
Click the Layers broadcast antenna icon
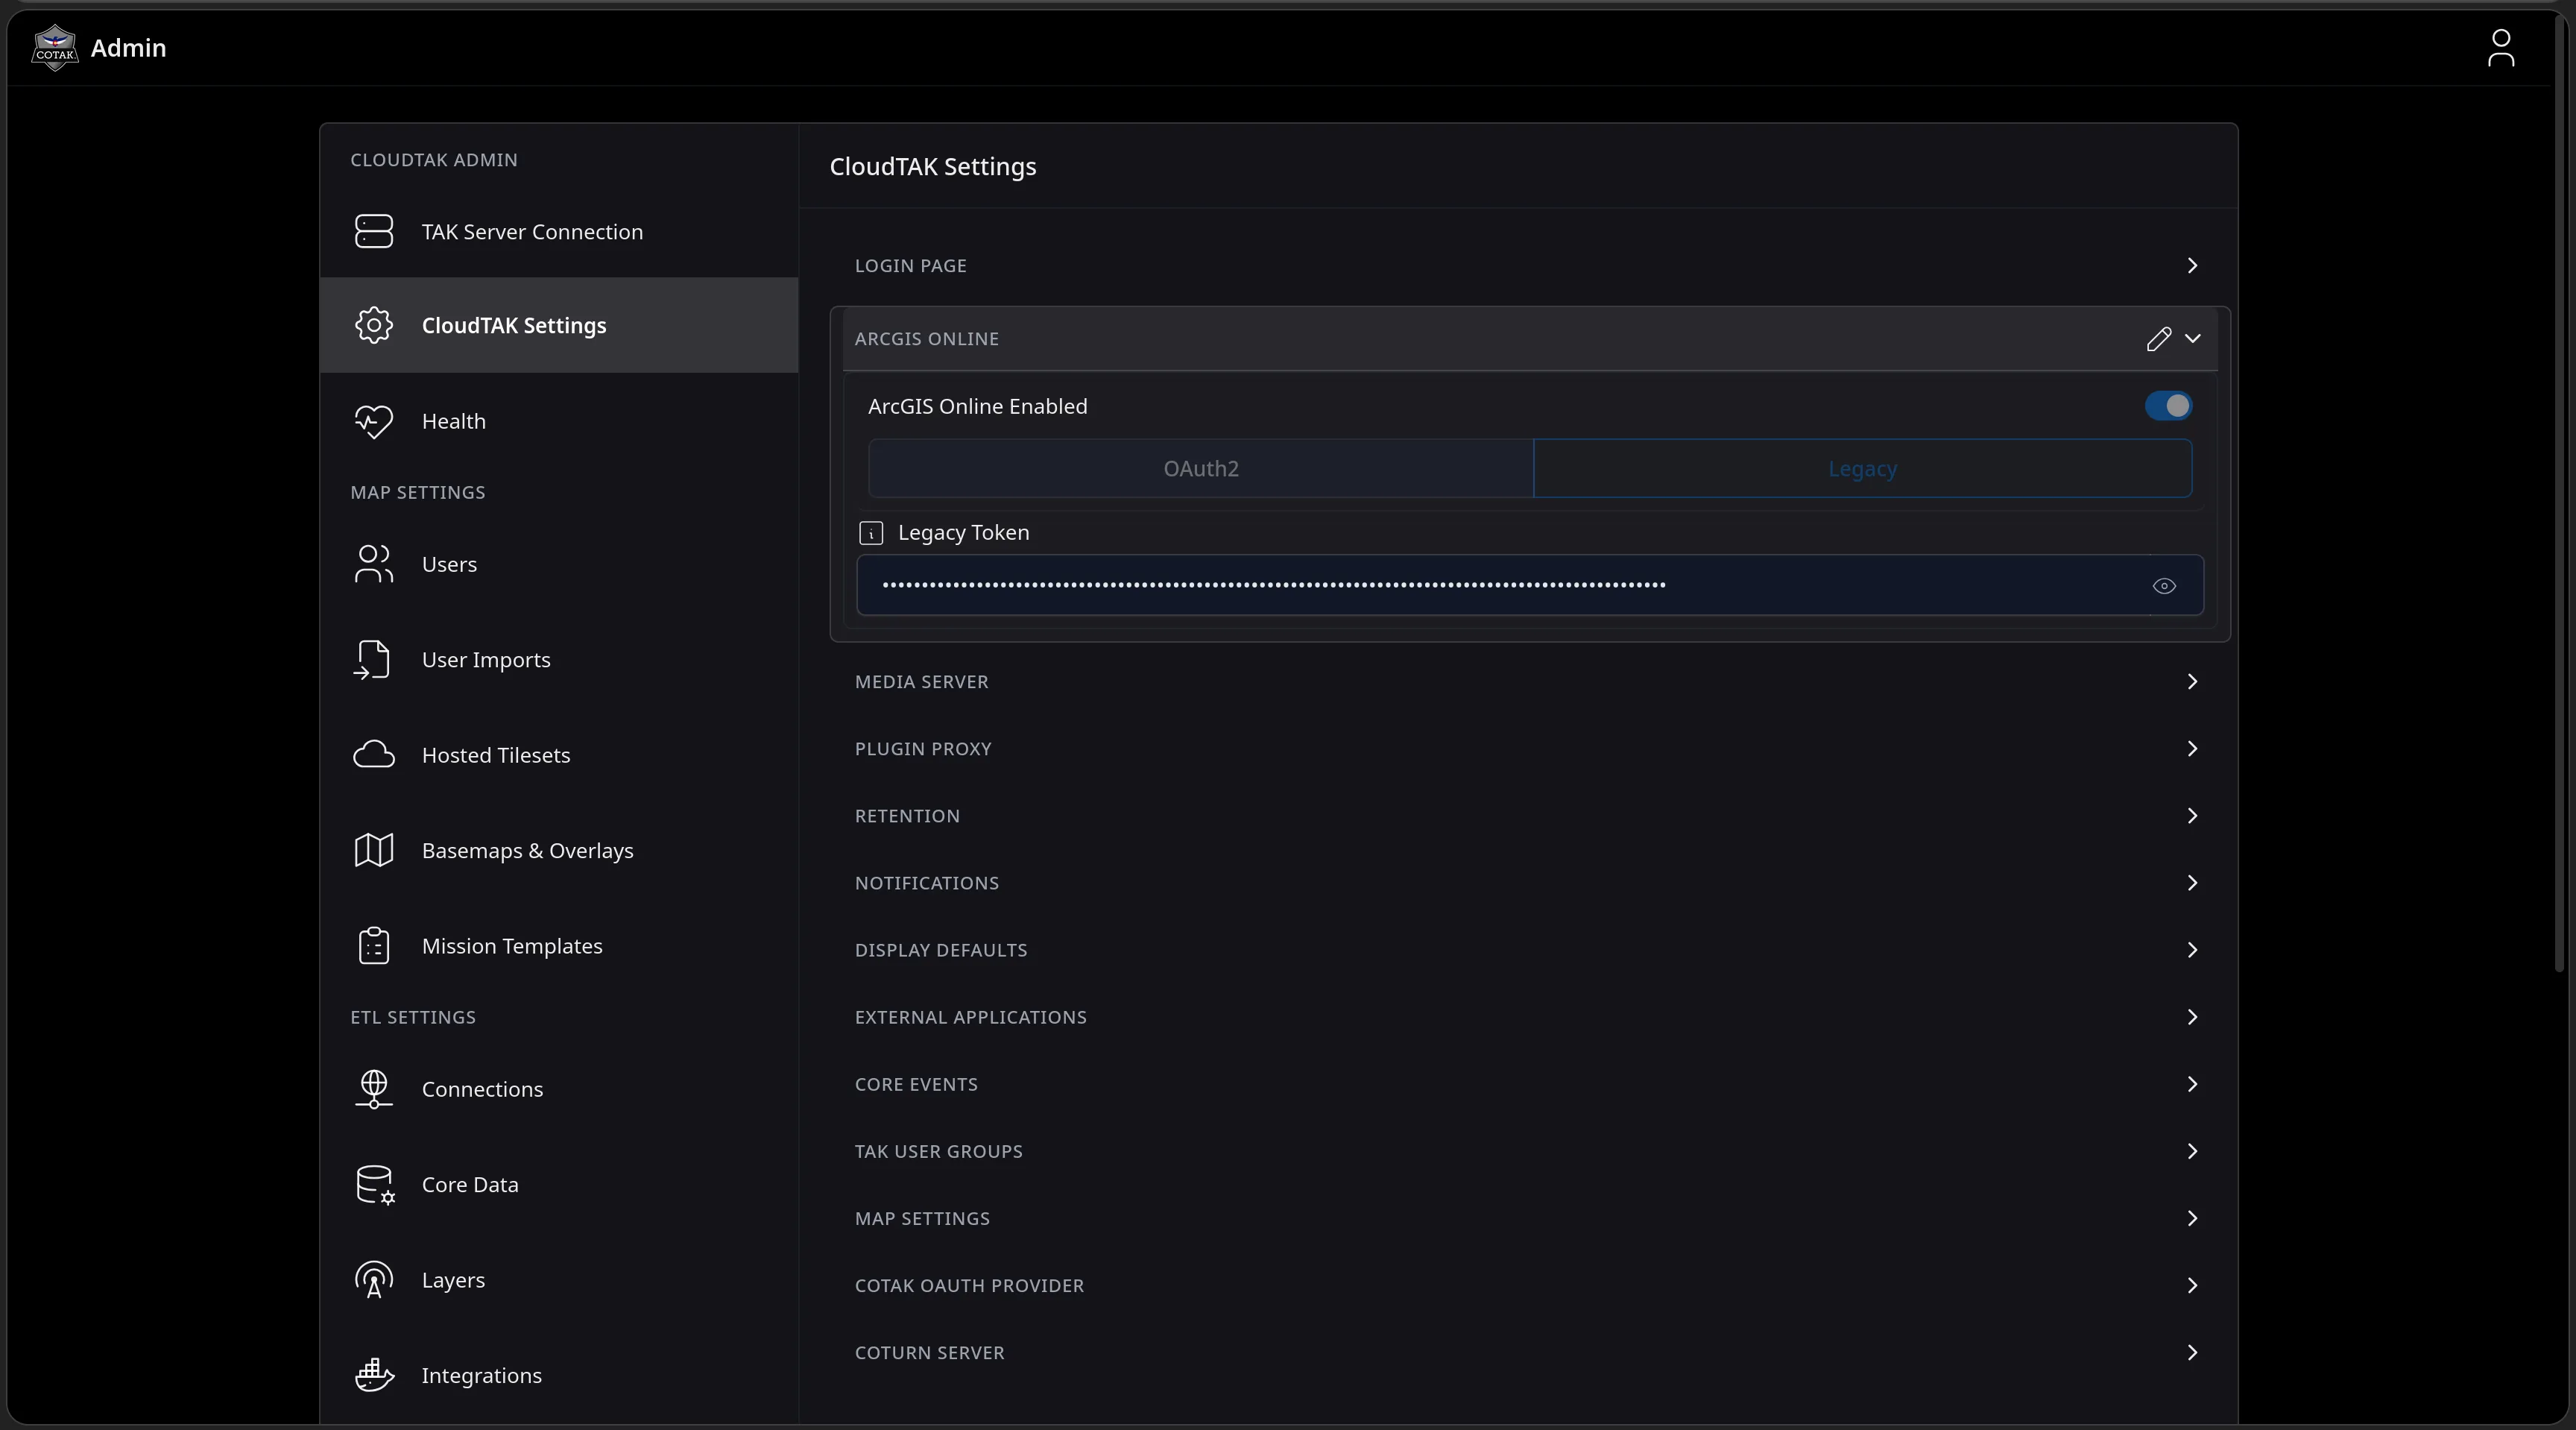374,1280
